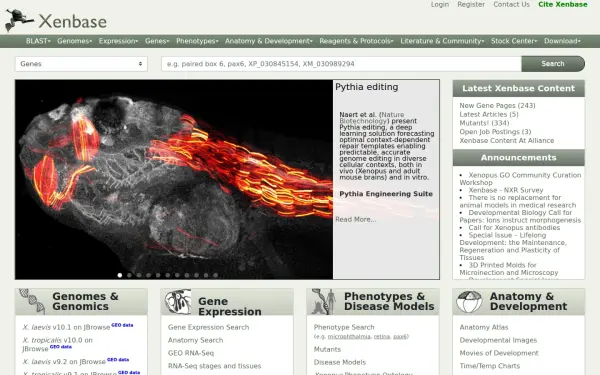
Task: Click the Search button
Action: pos(553,64)
